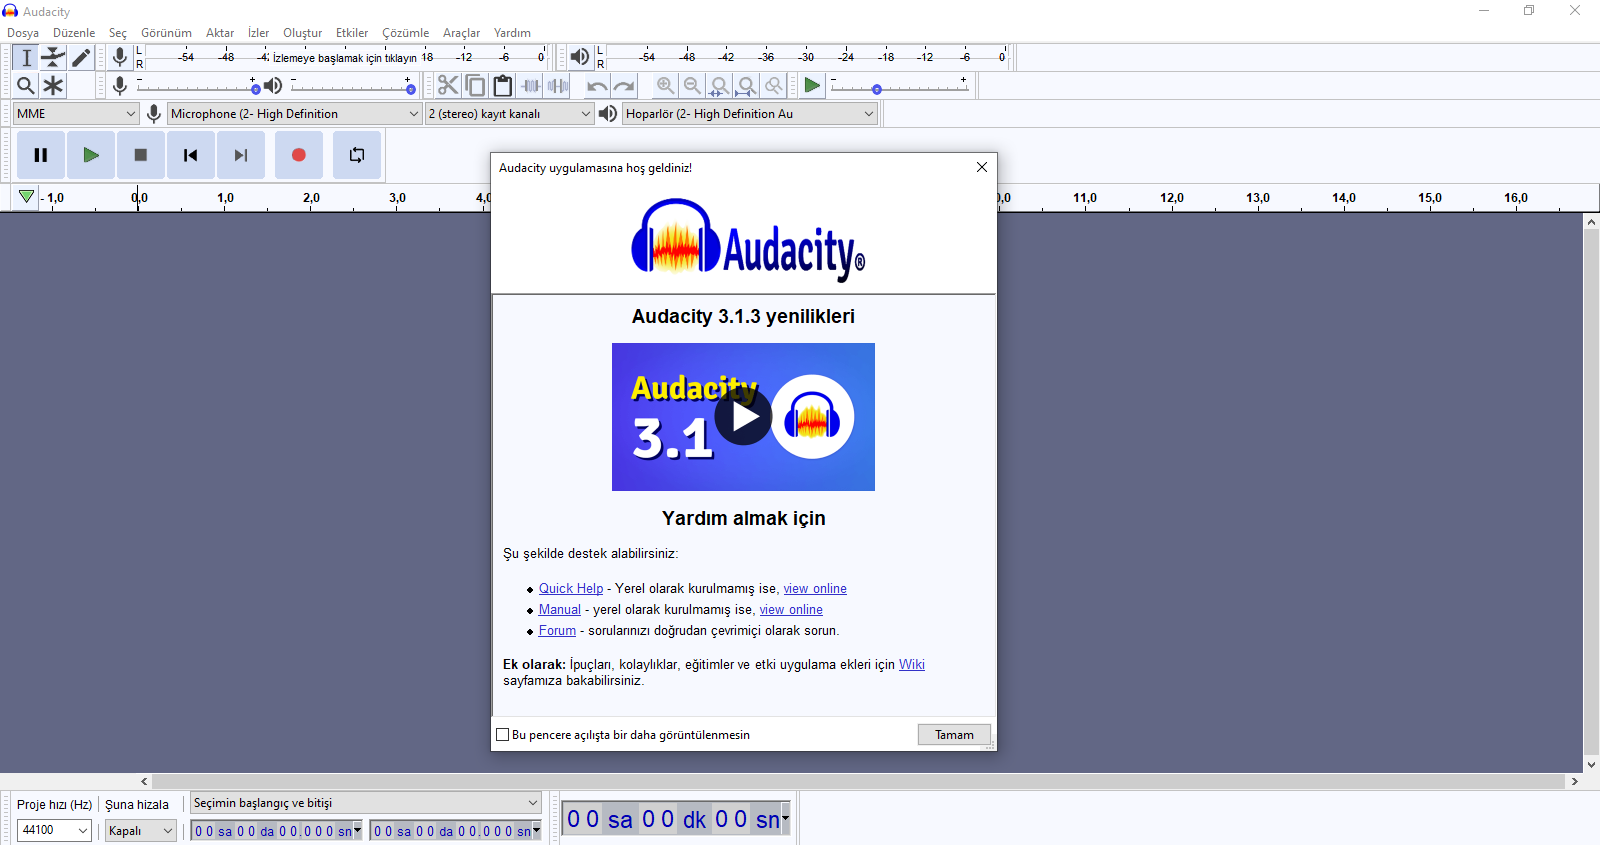Select the Envelope tool
This screenshot has width=1600, height=845.
coord(54,58)
